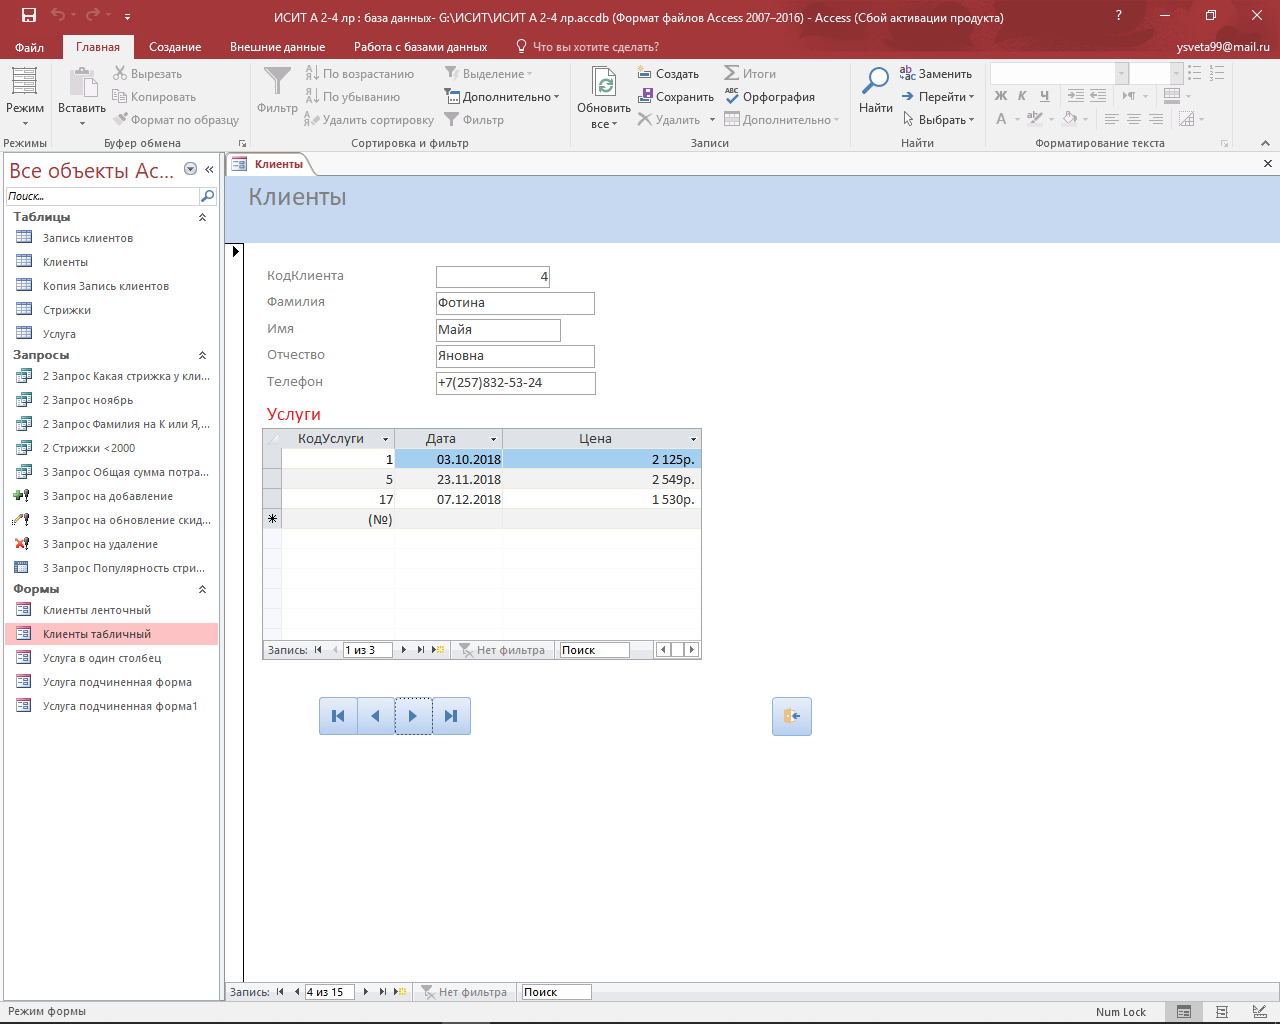This screenshot has width=1280, height=1024.
Task: Jump to first record using form button
Action: point(338,716)
